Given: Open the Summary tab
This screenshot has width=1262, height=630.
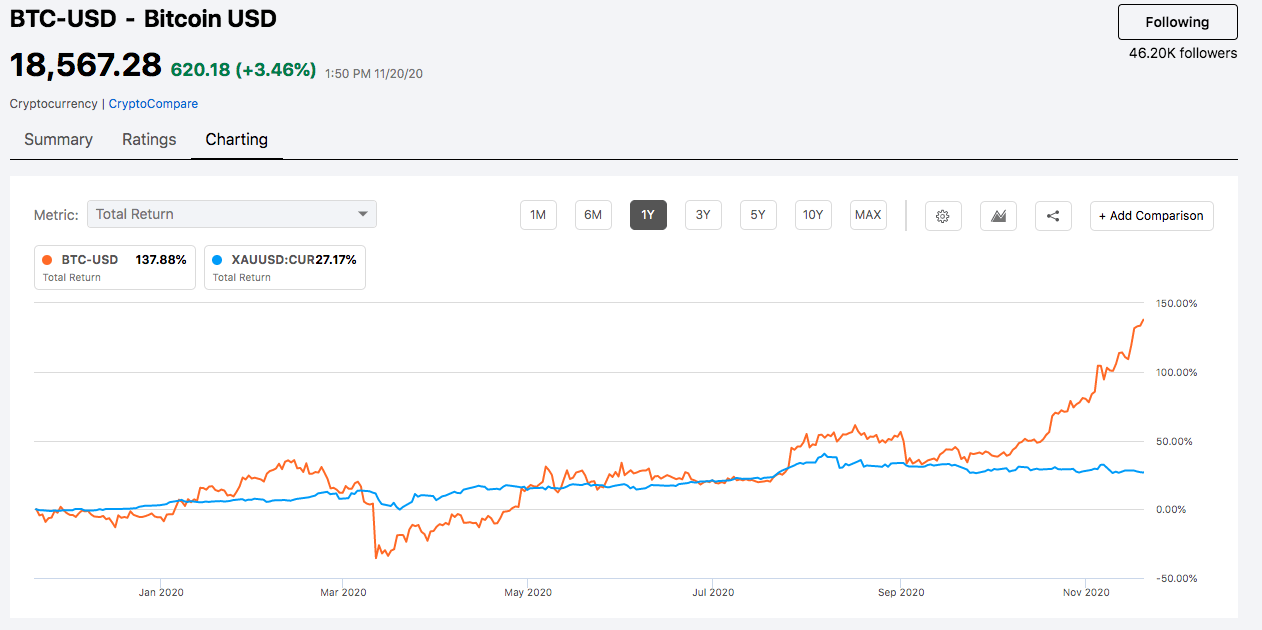Looking at the screenshot, I should [58, 140].
